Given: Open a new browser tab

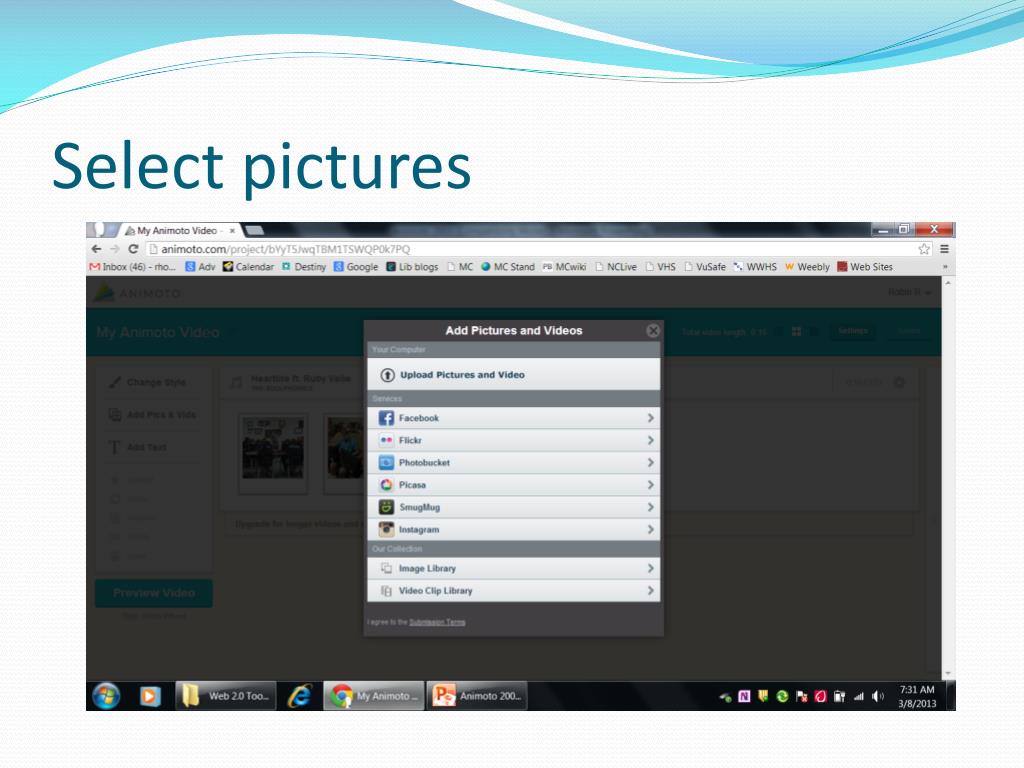Looking at the screenshot, I should (254, 230).
